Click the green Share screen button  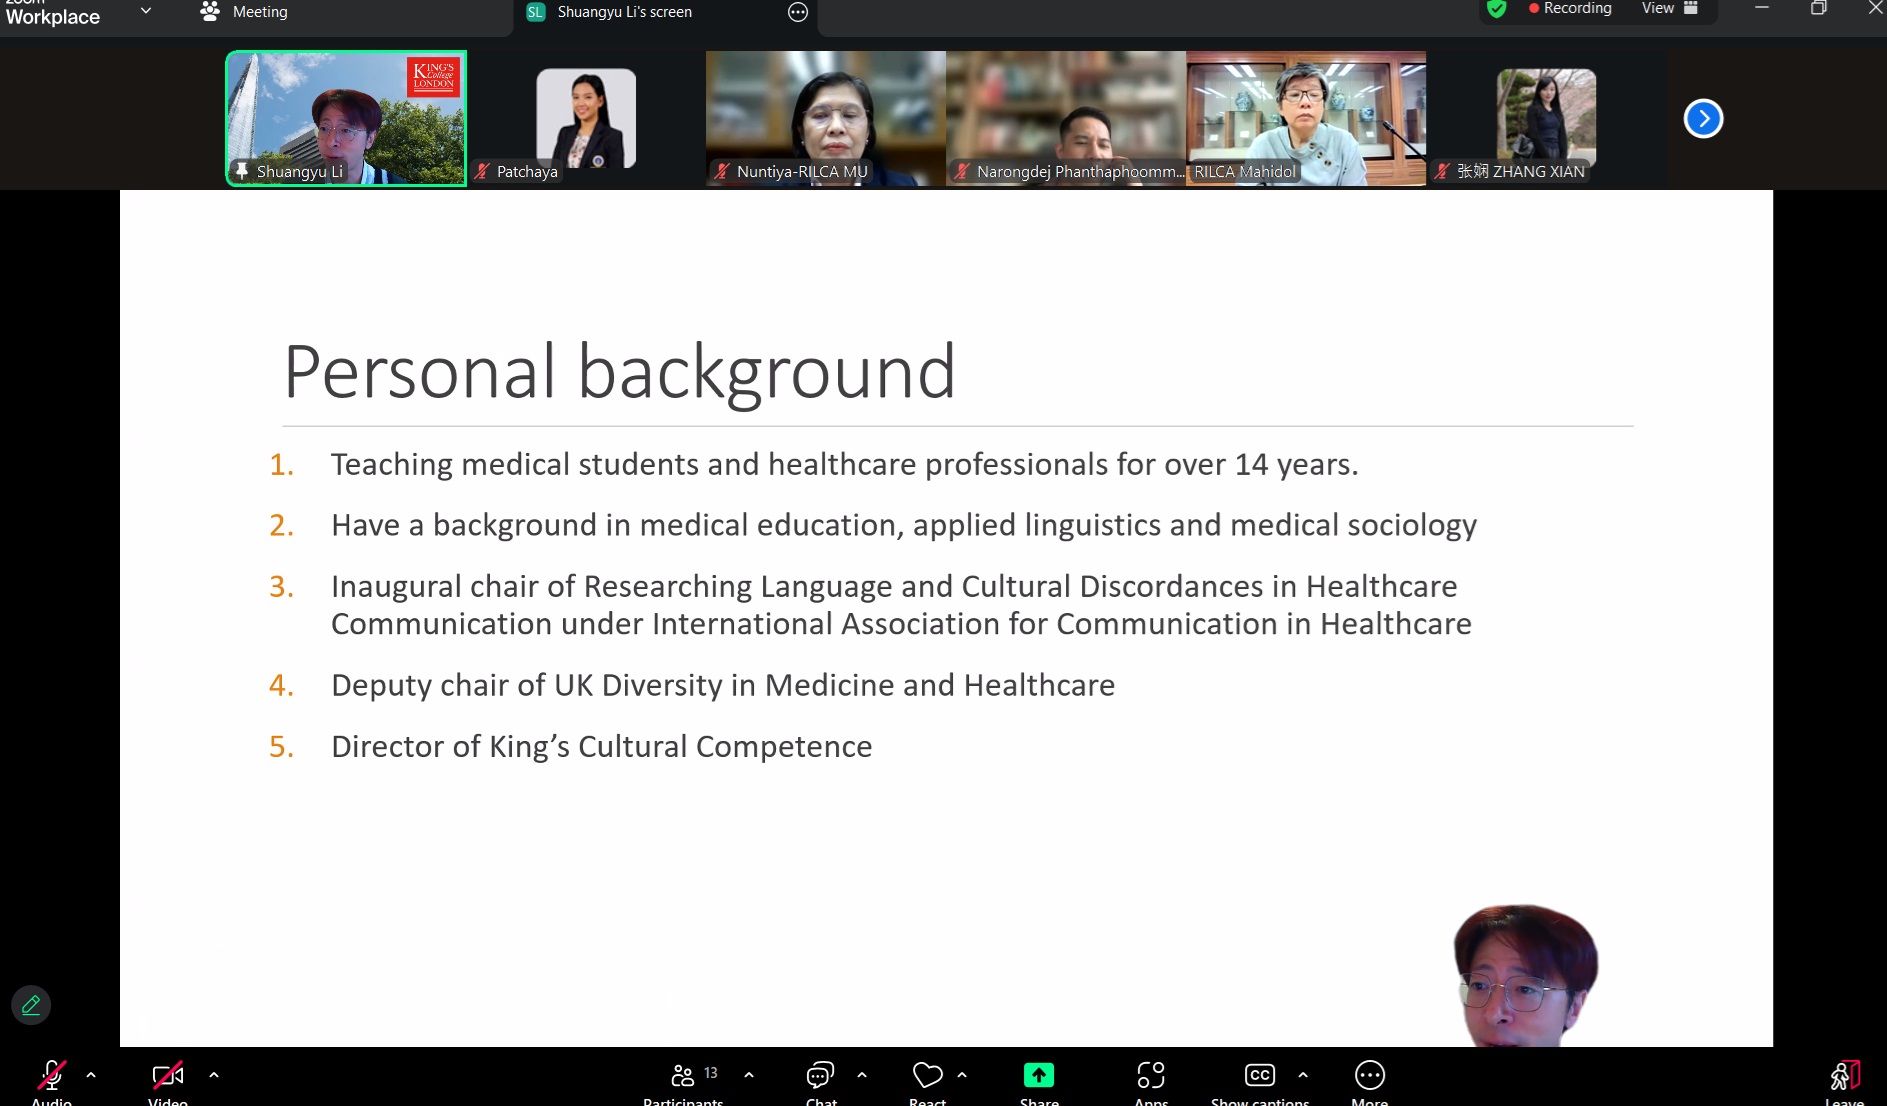tap(1039, 1077)
